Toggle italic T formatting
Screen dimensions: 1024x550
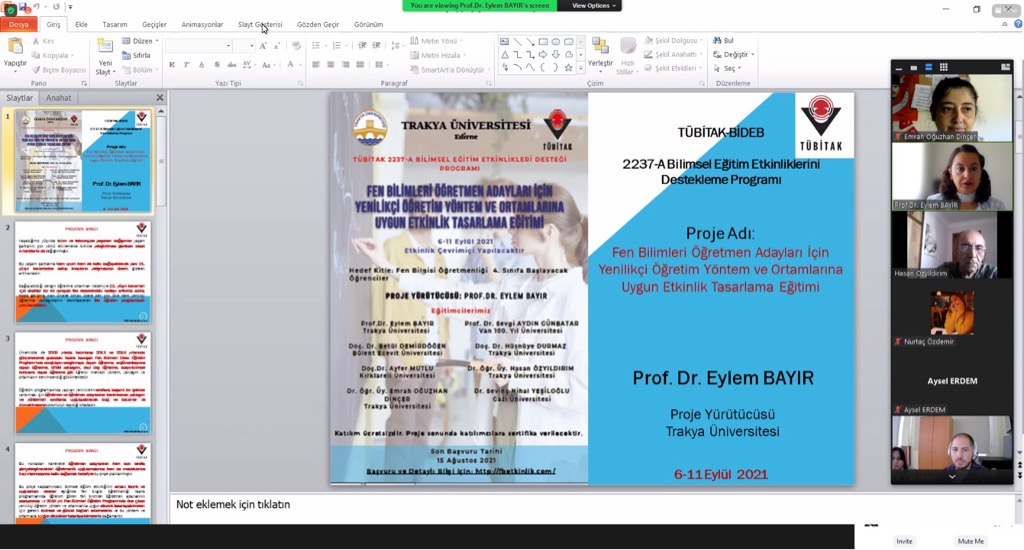[x=187, y=65]
